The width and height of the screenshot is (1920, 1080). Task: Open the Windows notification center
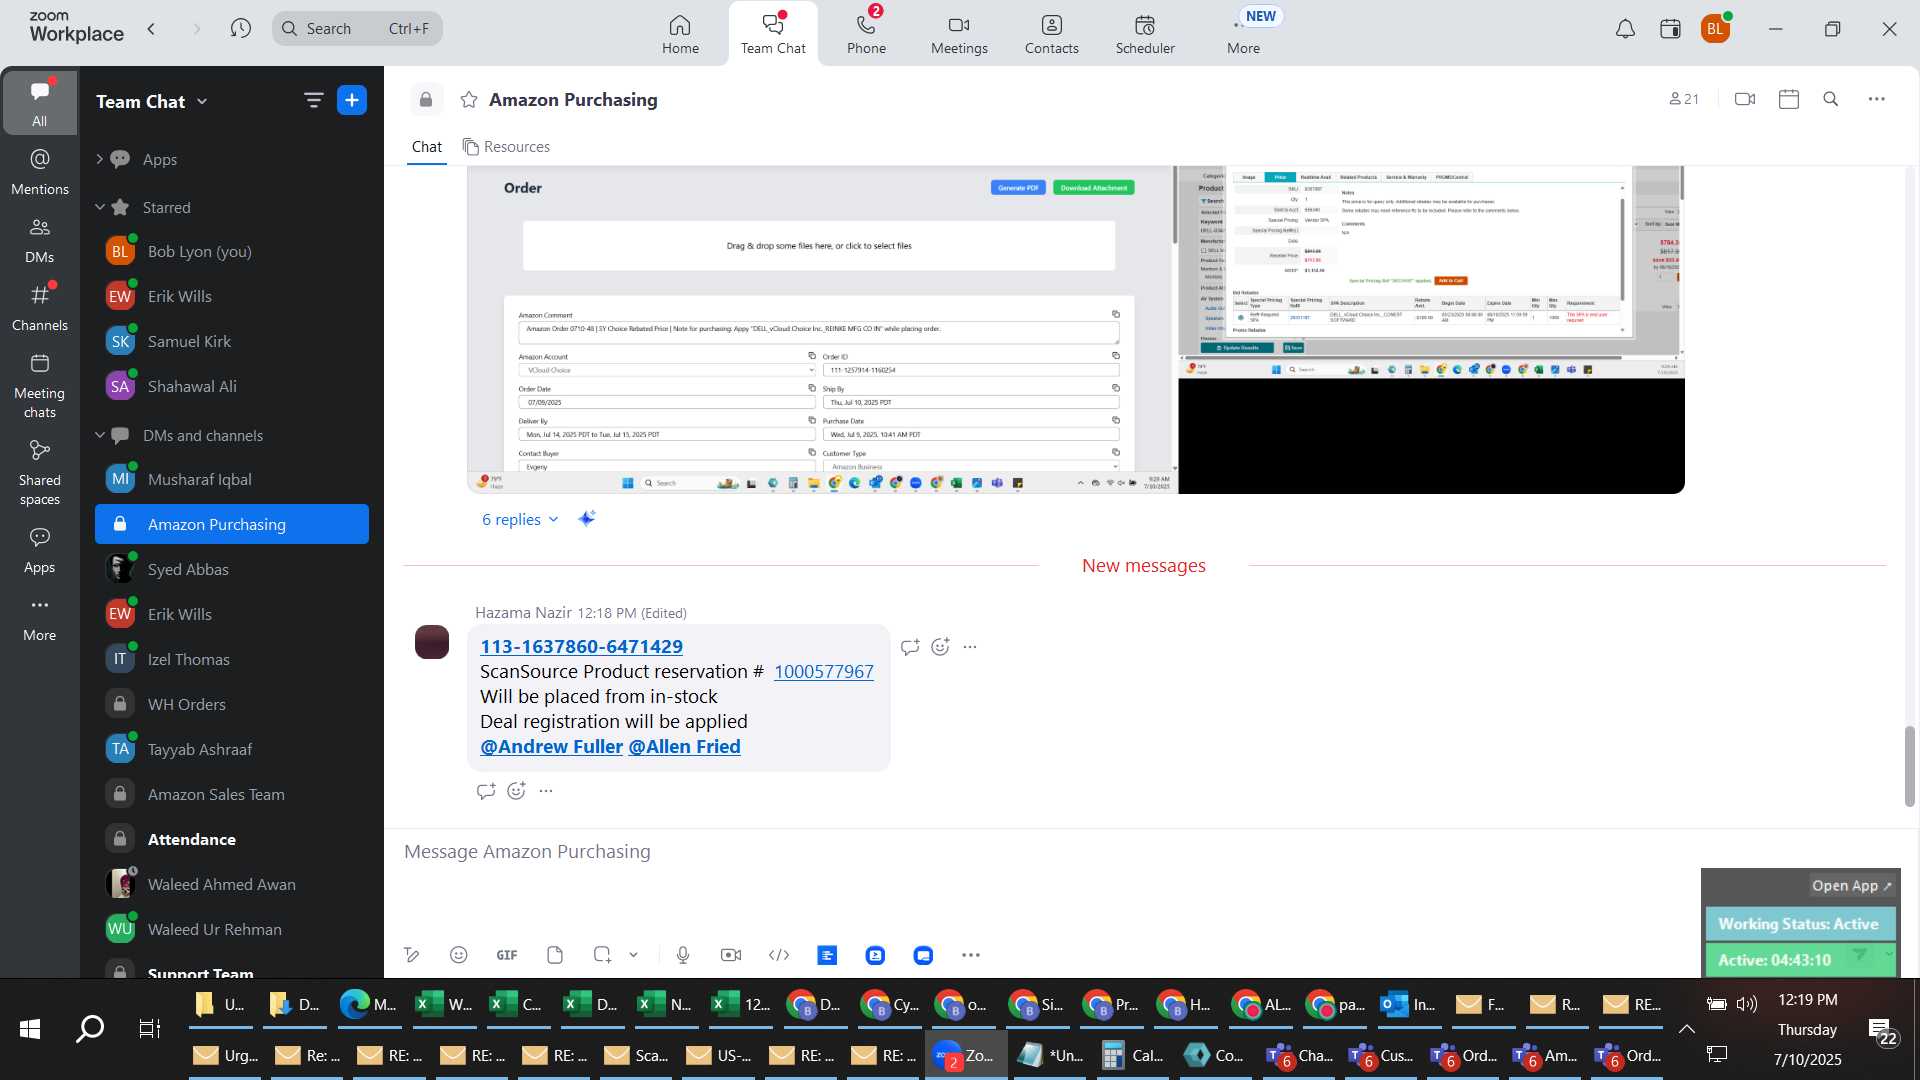coord(1882,1031)
